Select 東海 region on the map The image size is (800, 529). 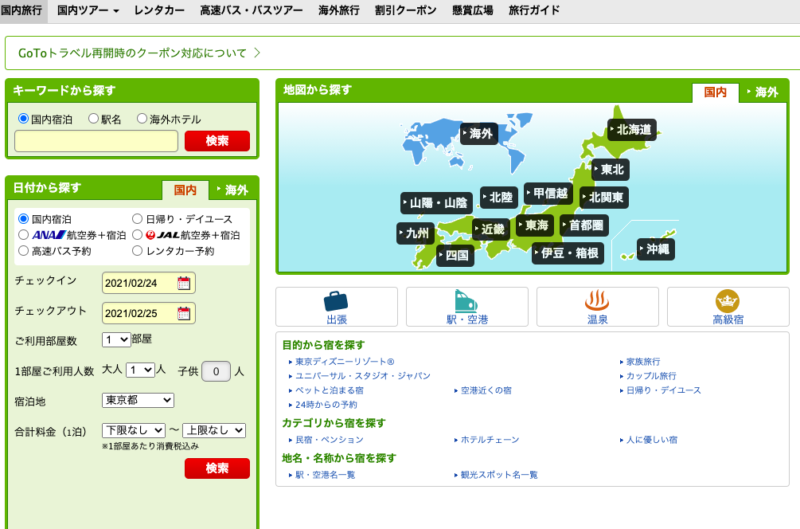[535, 225]
